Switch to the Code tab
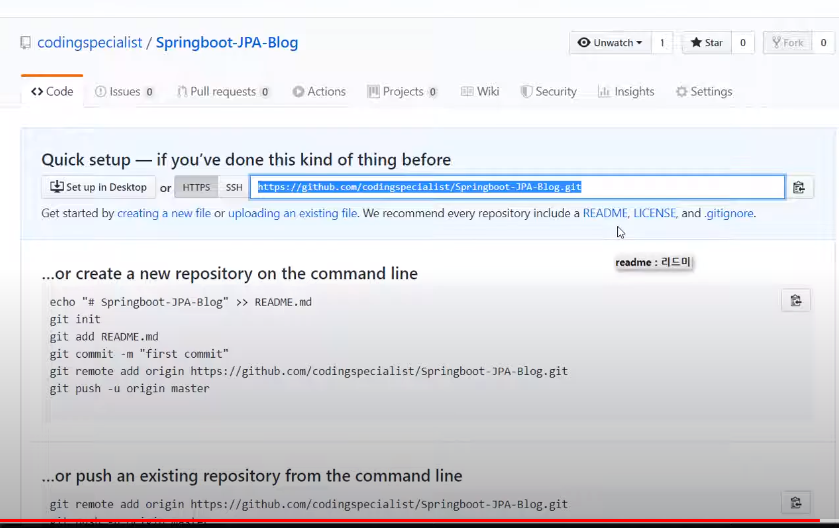 [52, 91]
